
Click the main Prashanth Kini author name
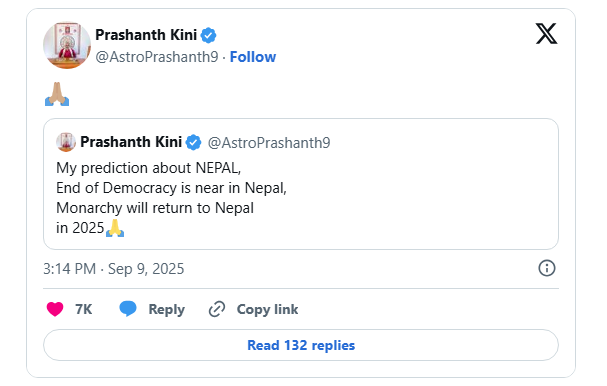coord(146,35)
